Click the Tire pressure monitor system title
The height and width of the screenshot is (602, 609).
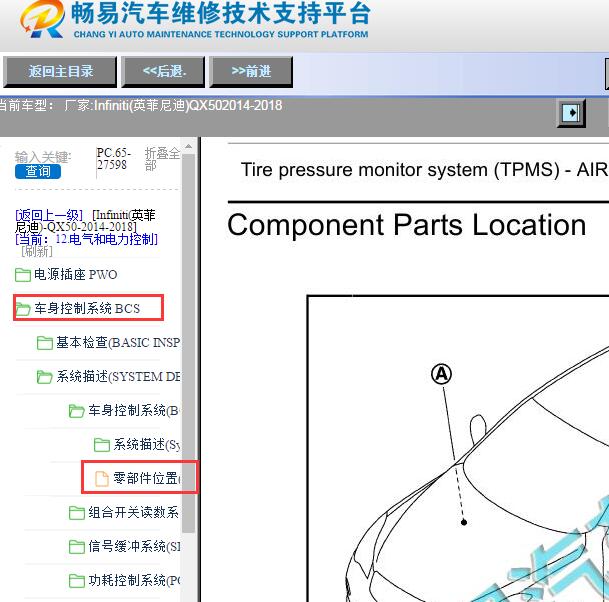pyautogui.click(x=425, y=170)
